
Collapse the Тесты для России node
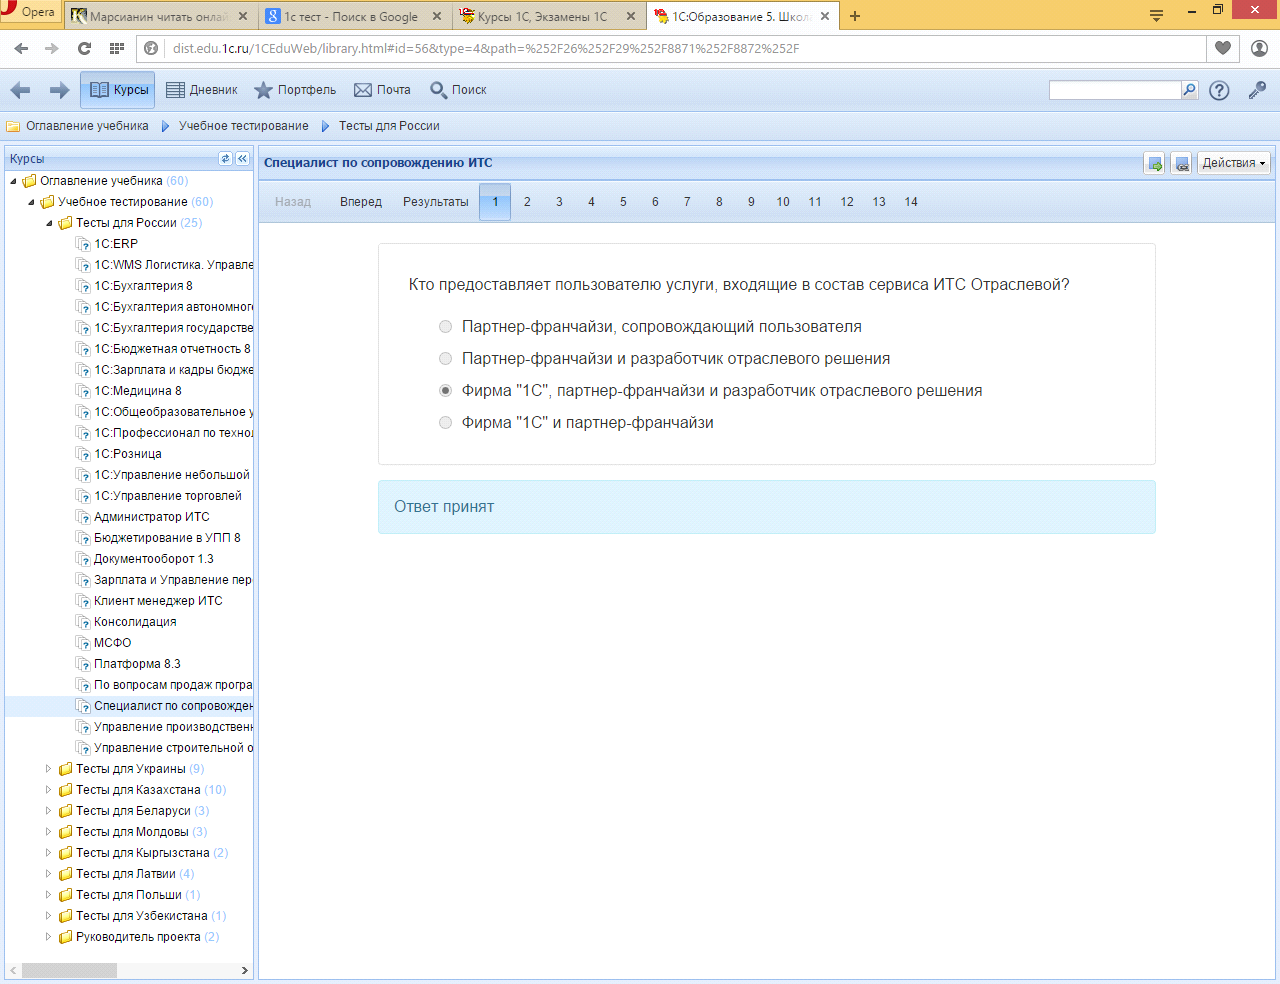coord(49,223)
